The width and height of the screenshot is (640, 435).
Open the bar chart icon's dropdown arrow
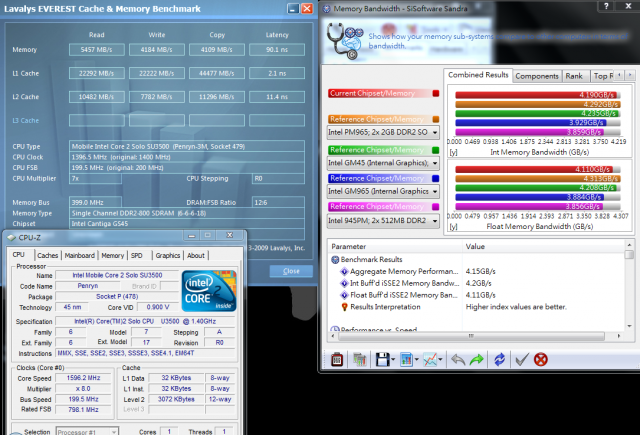pos(417,360)
